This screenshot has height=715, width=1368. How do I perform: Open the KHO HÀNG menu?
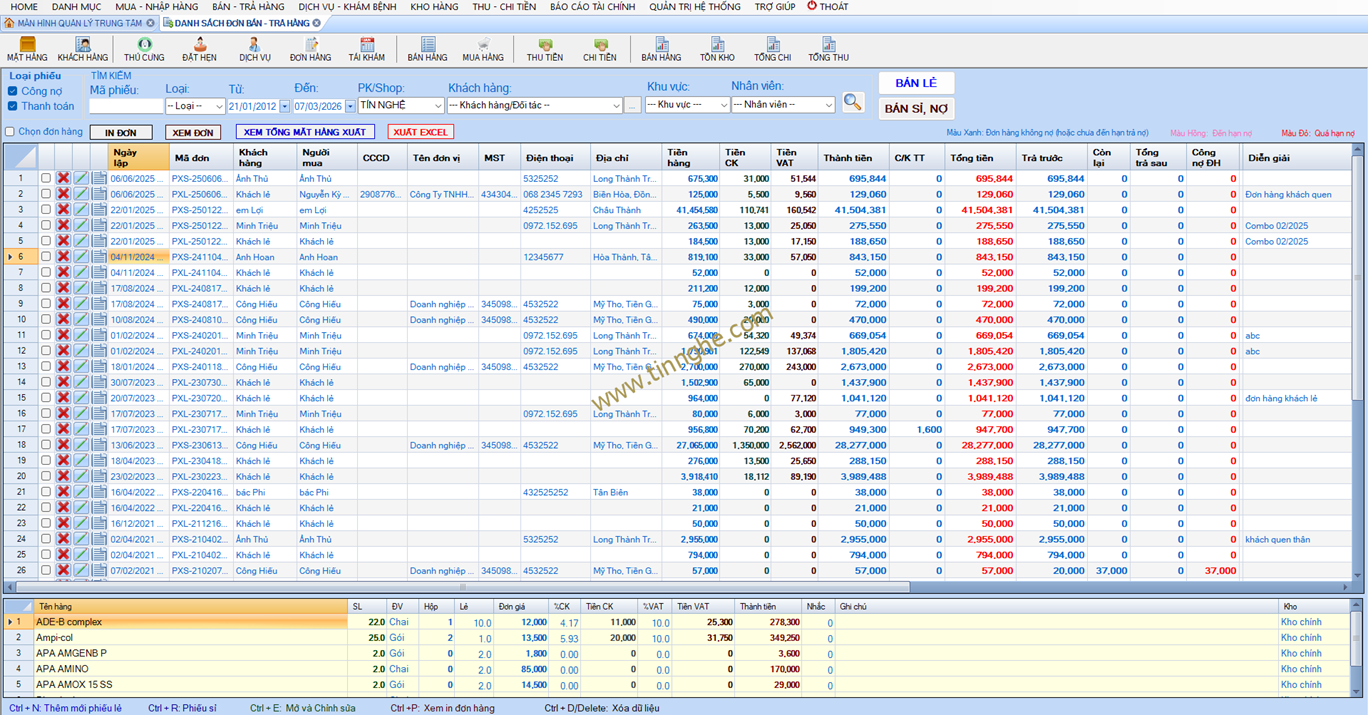434,7
